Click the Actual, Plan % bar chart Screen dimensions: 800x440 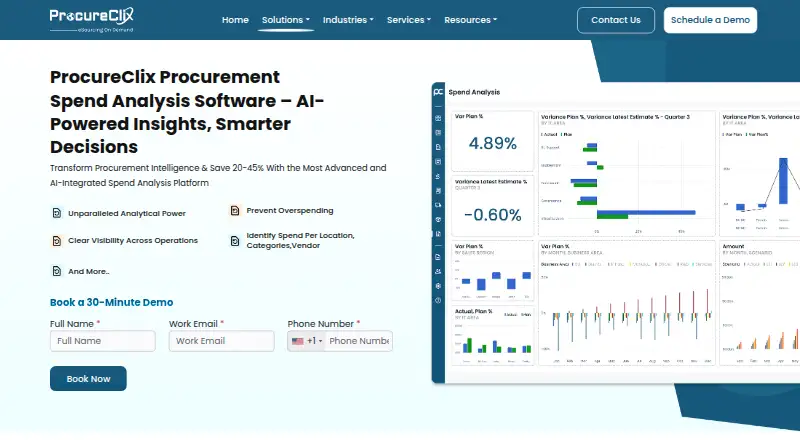pos(492,335)
